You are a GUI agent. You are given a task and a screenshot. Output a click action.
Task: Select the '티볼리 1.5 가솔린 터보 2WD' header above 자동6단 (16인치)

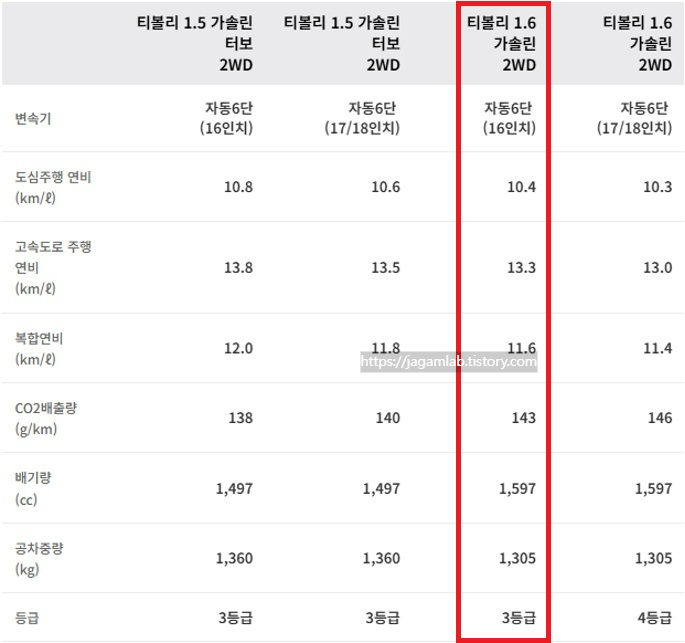[x=195, y=43]
